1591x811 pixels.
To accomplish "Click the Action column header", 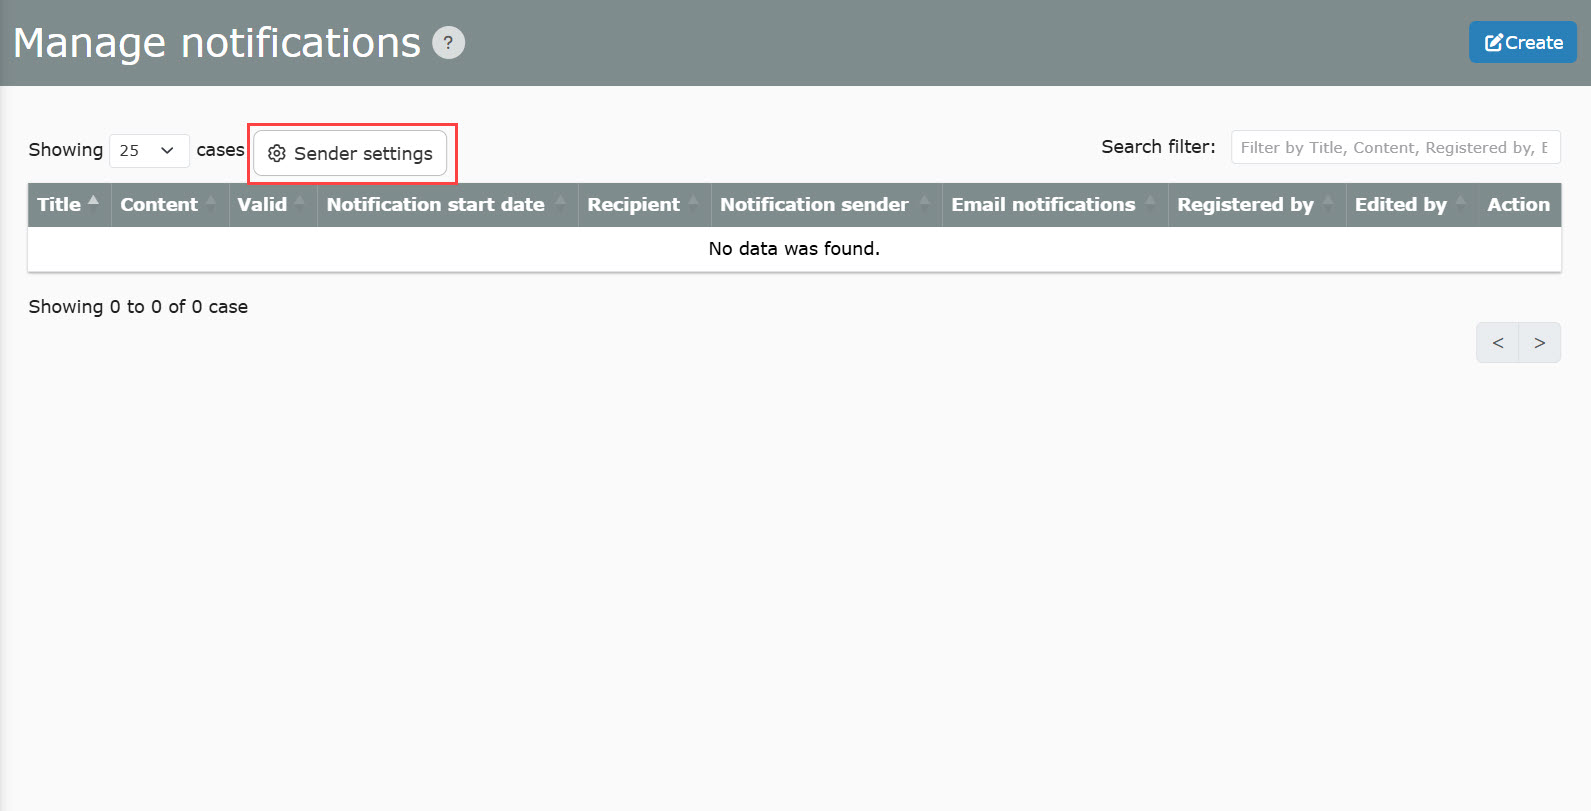I will (x=1518, y=204).
